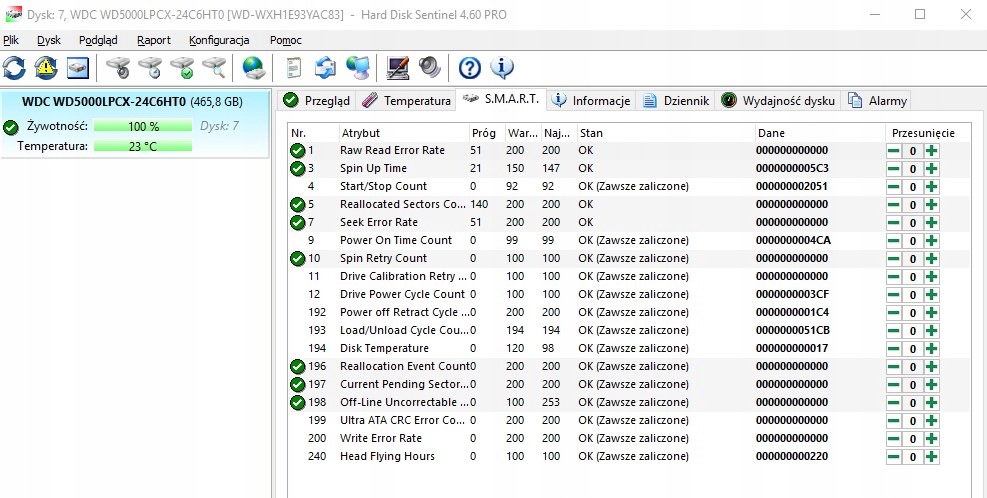Switch to the Alarmy tab
This screenshot has height=498, width=987.
877,101
